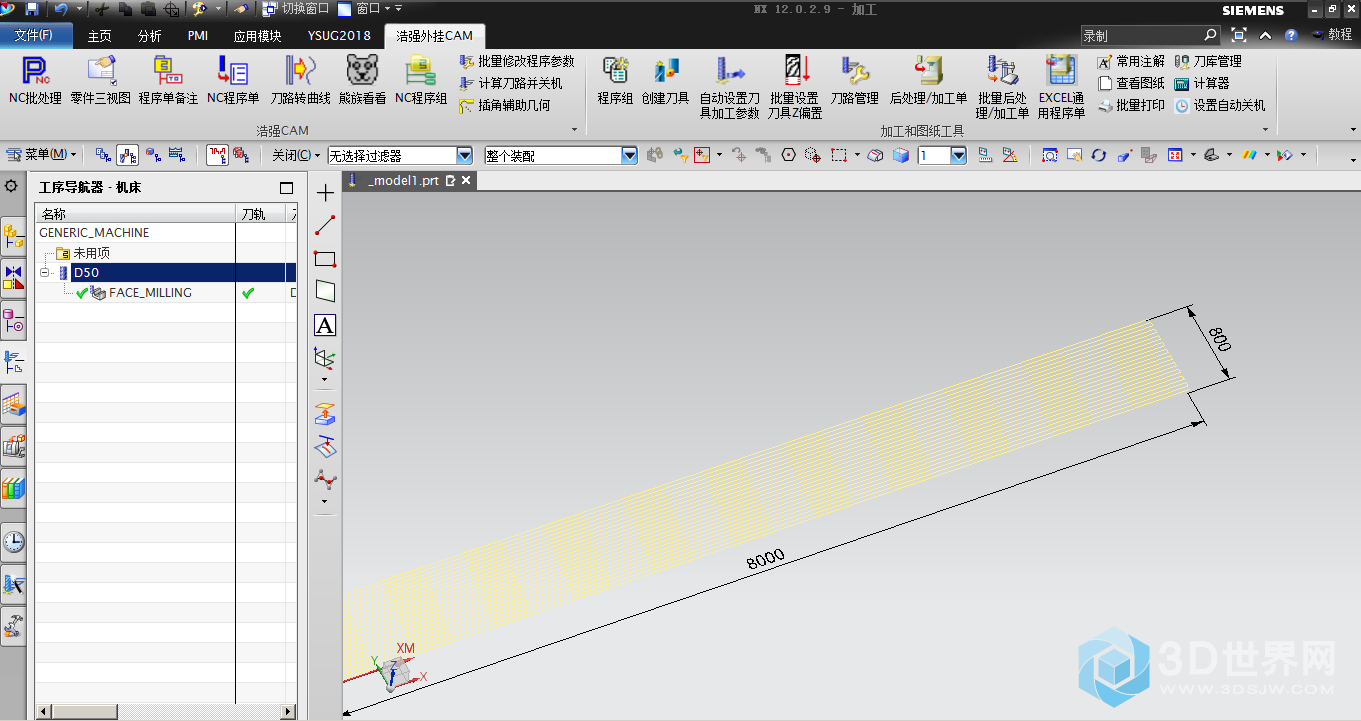The height and width of the screenshot is (721, 1361).
Task: Open 零件三视图 three-view tool
Action: coord(100,80)
